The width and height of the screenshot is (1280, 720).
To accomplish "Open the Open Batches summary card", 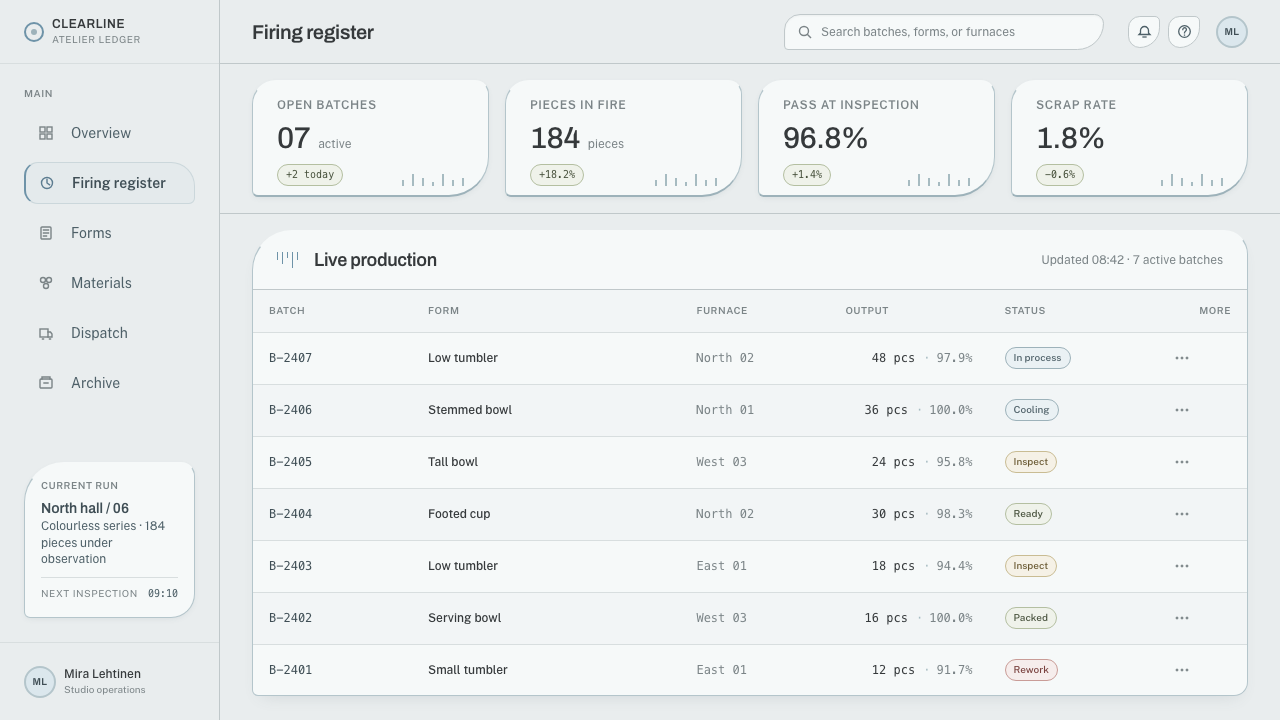I will (370, 138).
